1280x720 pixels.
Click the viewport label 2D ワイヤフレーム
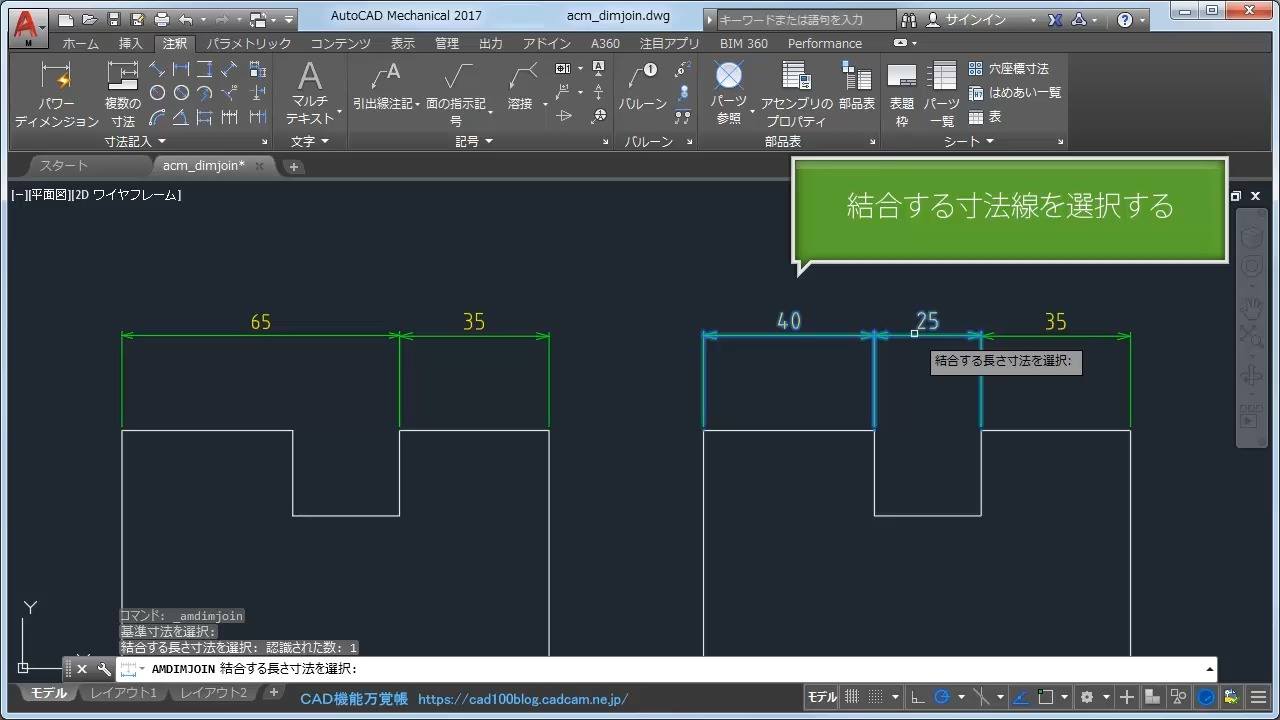pos(126,195)
